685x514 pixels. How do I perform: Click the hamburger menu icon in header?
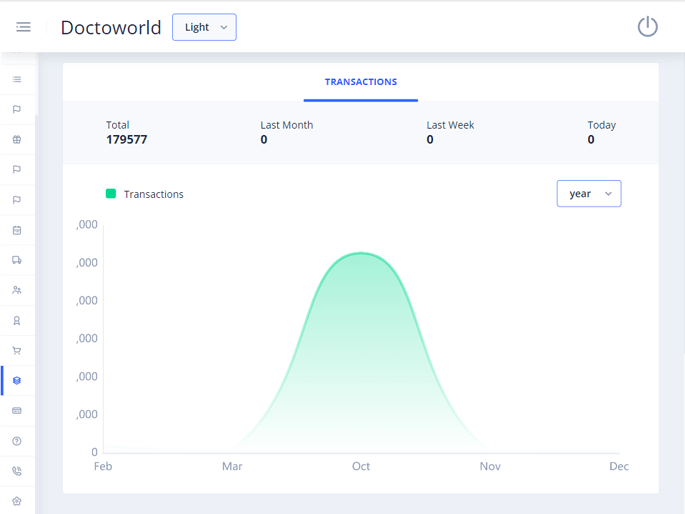(x=23, y=27)
